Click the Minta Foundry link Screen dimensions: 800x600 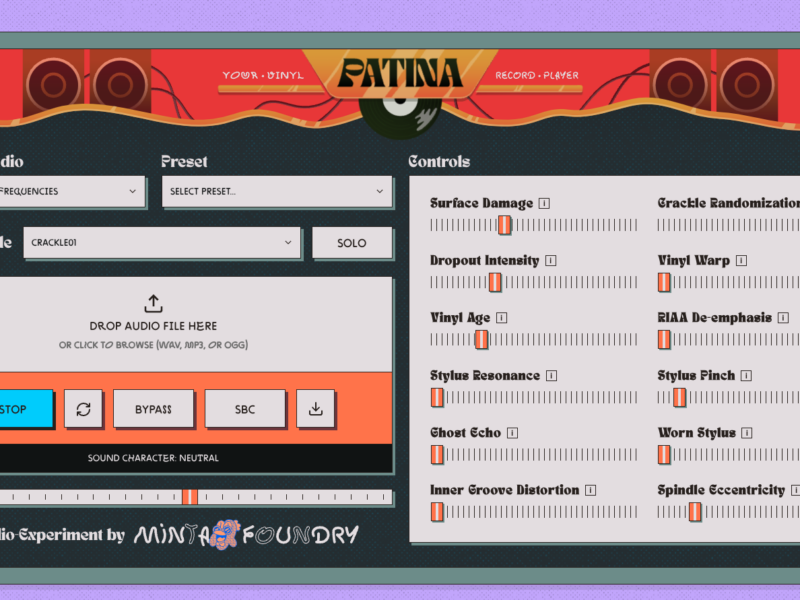click(x=246, y=534)
